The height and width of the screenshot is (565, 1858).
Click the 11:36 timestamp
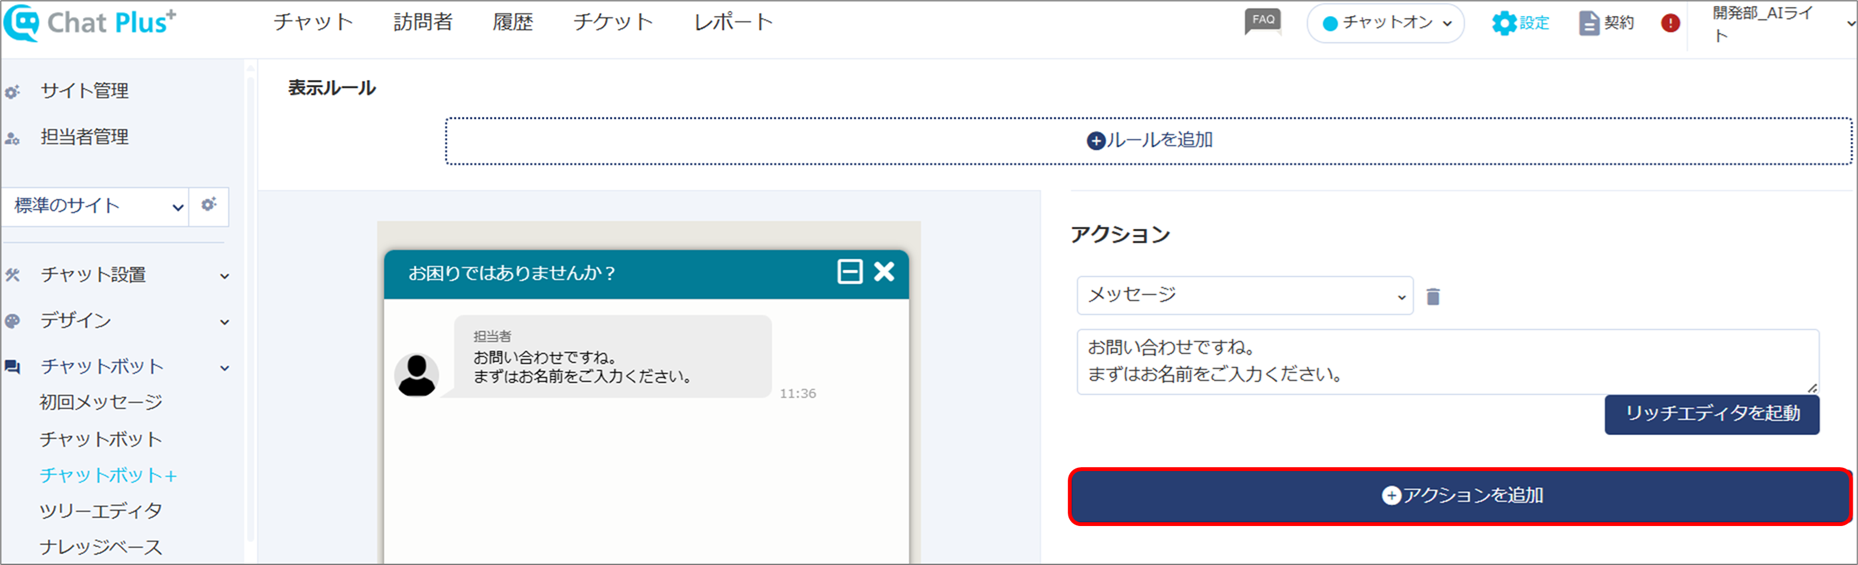[x=798, y=394]
